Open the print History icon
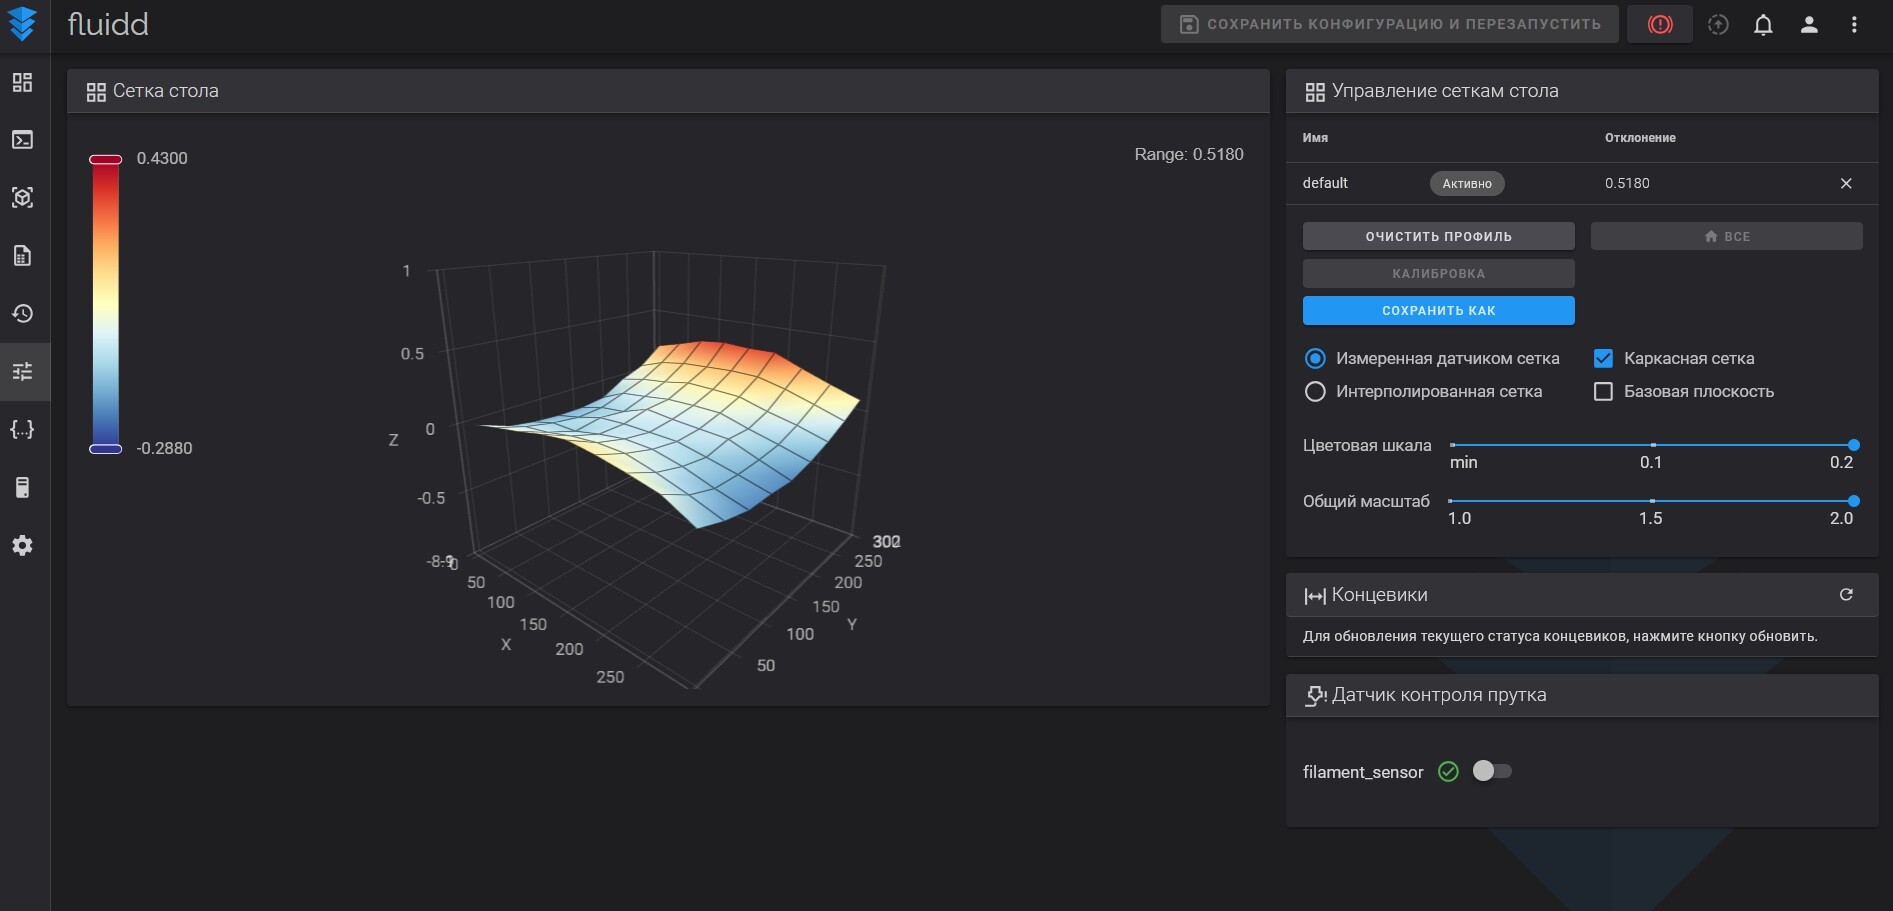Image resolution: width=1893 pixels, height=911 pixels. [22, 314]
